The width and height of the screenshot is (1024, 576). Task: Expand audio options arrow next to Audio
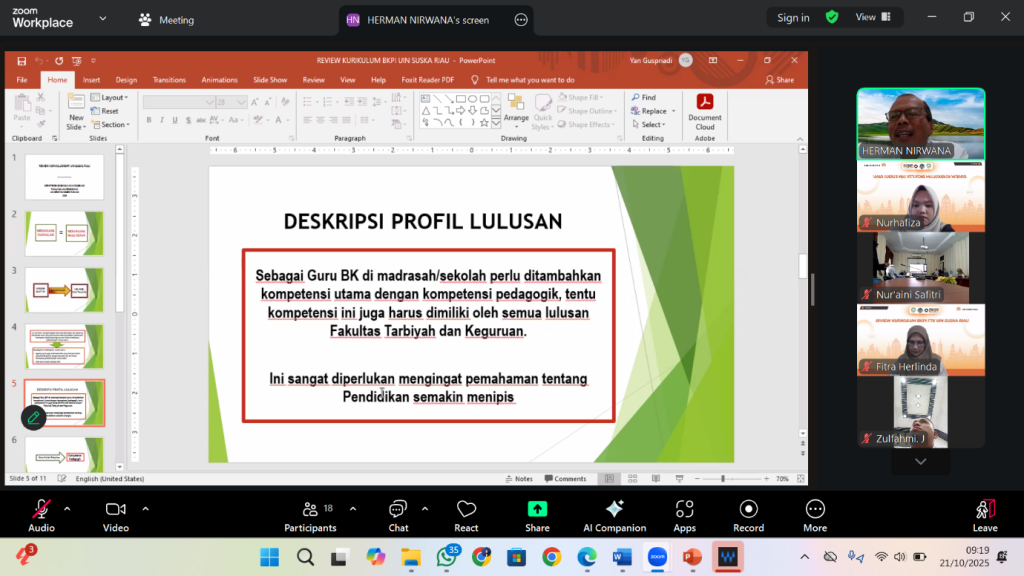pos(67,508)
